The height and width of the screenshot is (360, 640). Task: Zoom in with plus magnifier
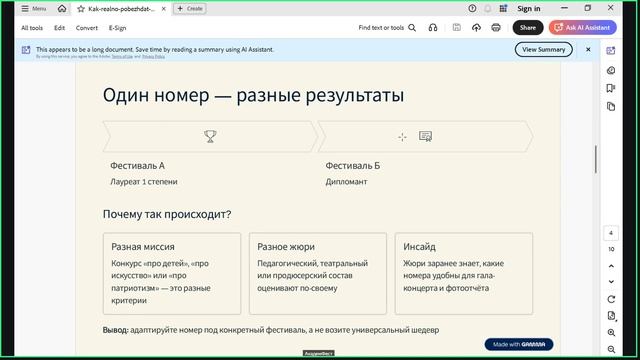[611, 333]
